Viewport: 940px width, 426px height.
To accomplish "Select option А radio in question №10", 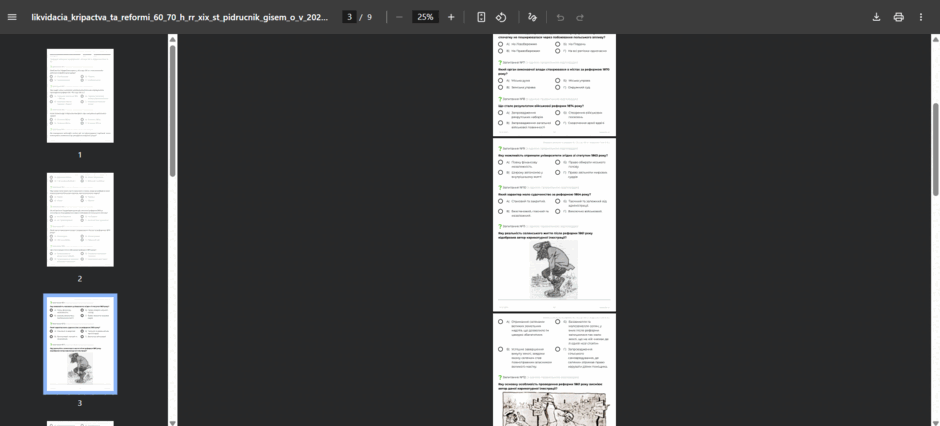I will [501, 201].
